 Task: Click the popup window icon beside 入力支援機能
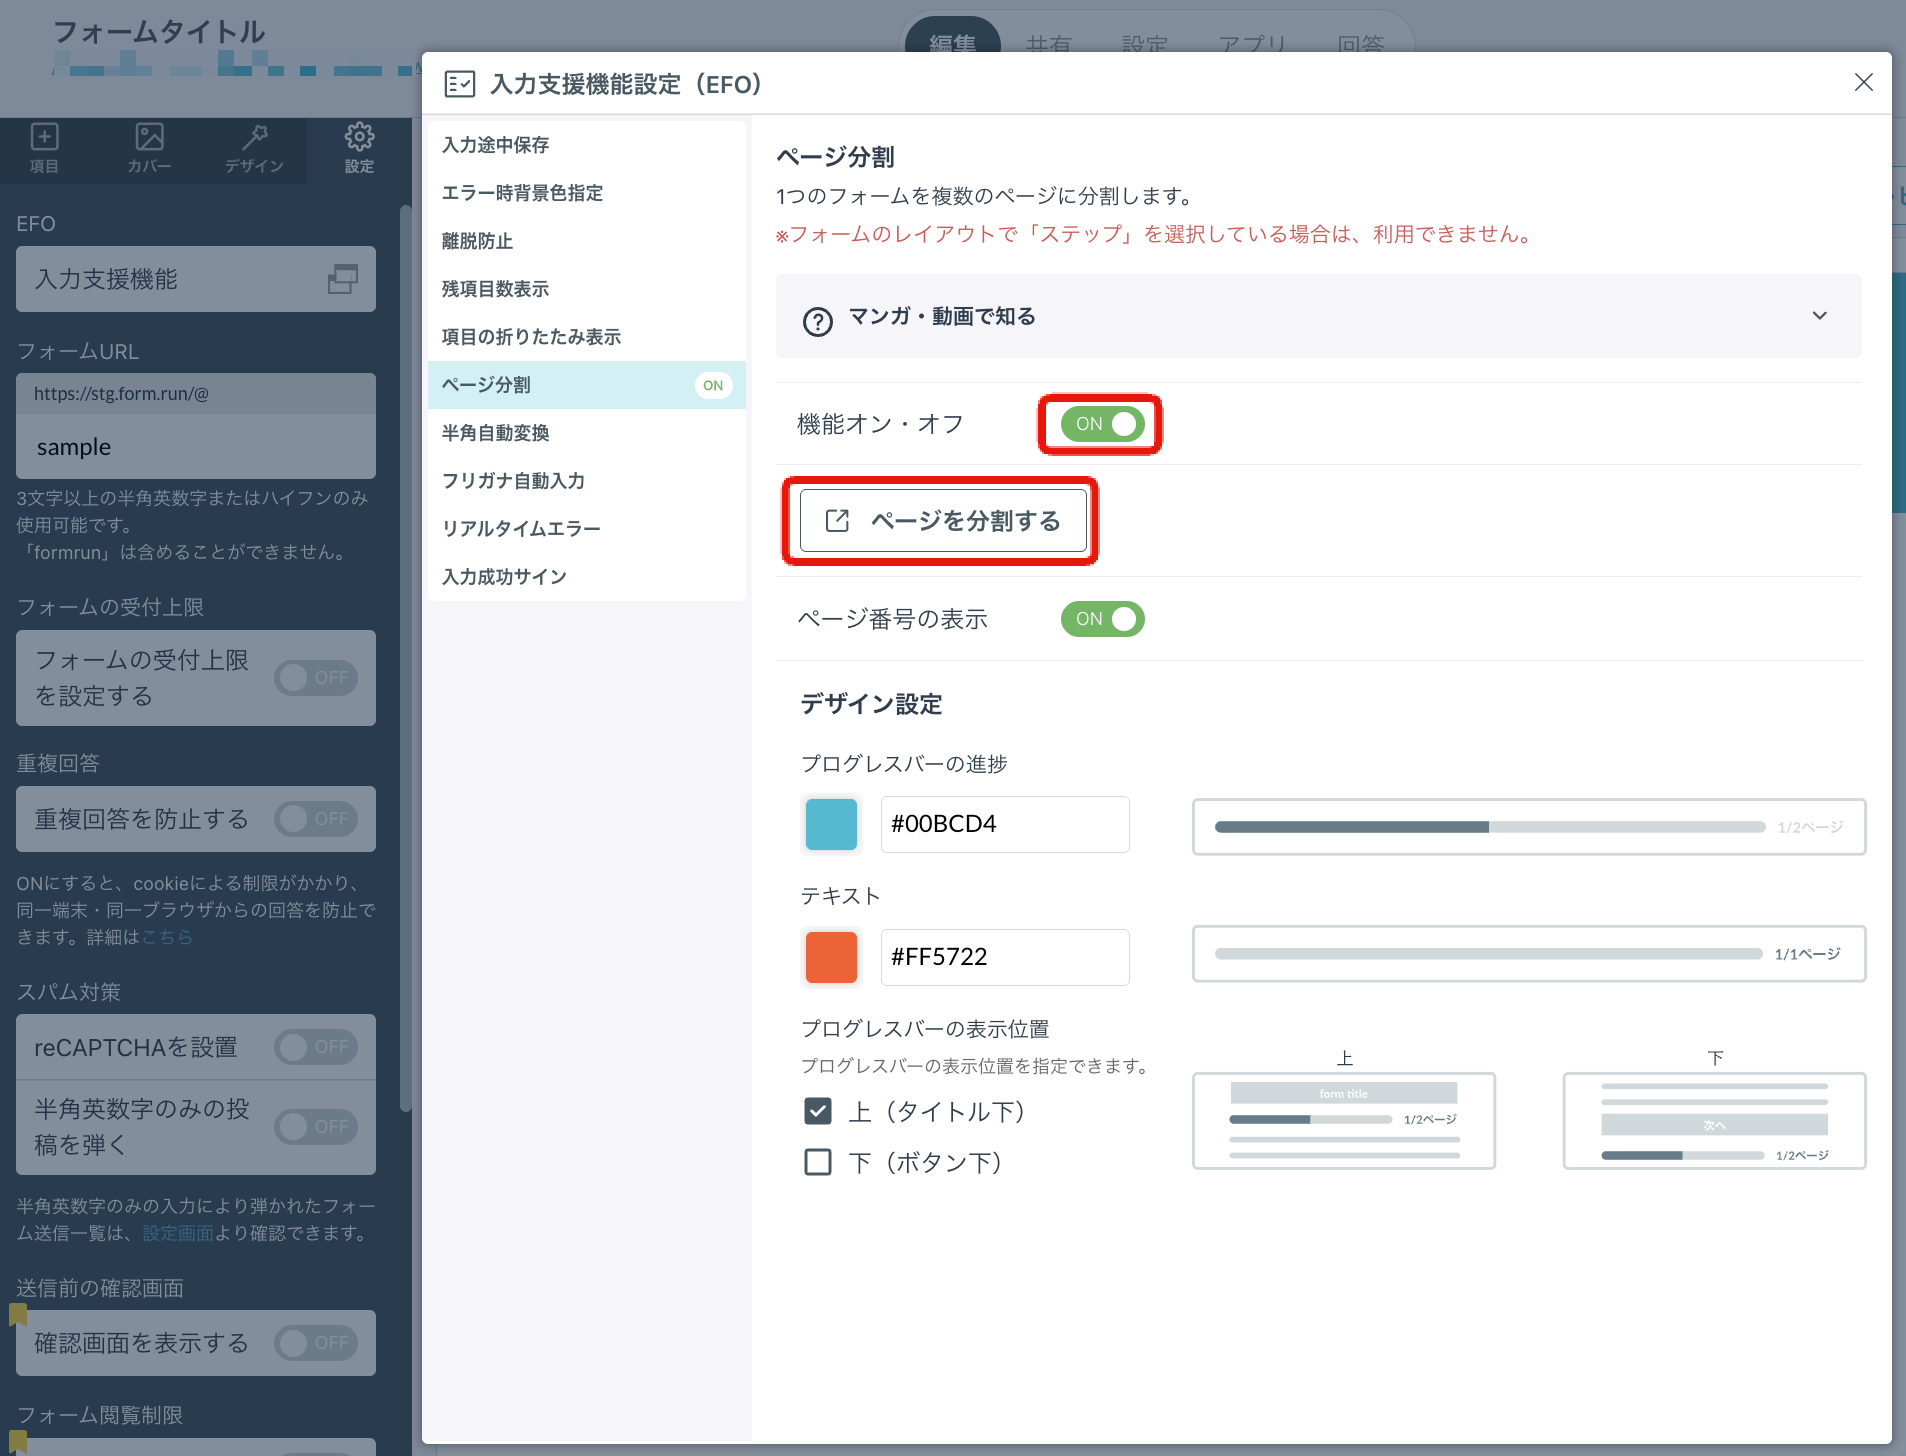pyautogui.click(x=343, y=279)
